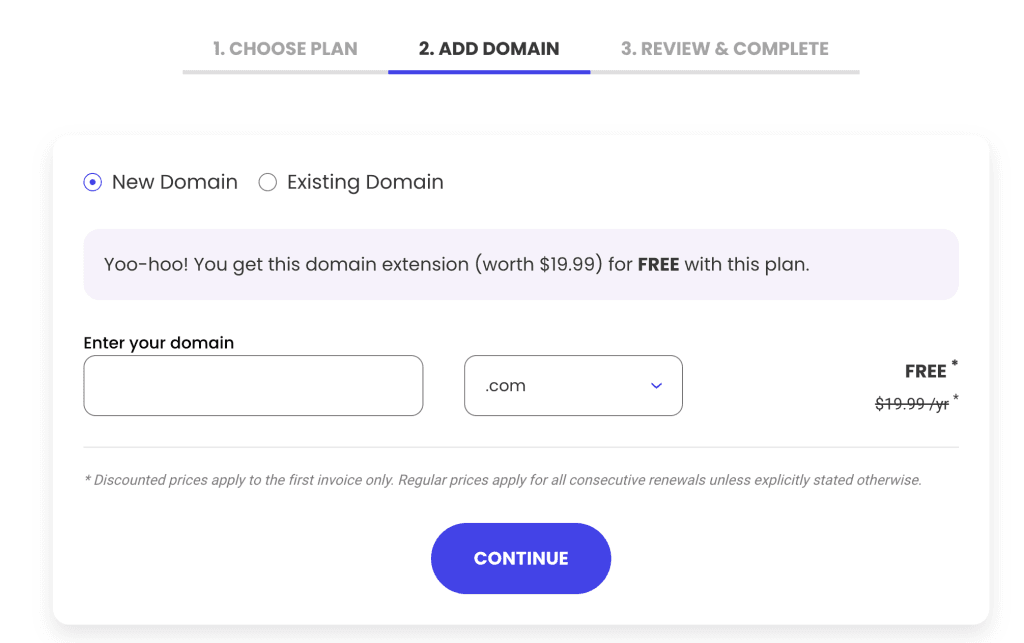Image resolution: width=1024 pixels, height=643 pixels.
Task: Click gray progress line under Choose Plan
Action: pos(285,72)
